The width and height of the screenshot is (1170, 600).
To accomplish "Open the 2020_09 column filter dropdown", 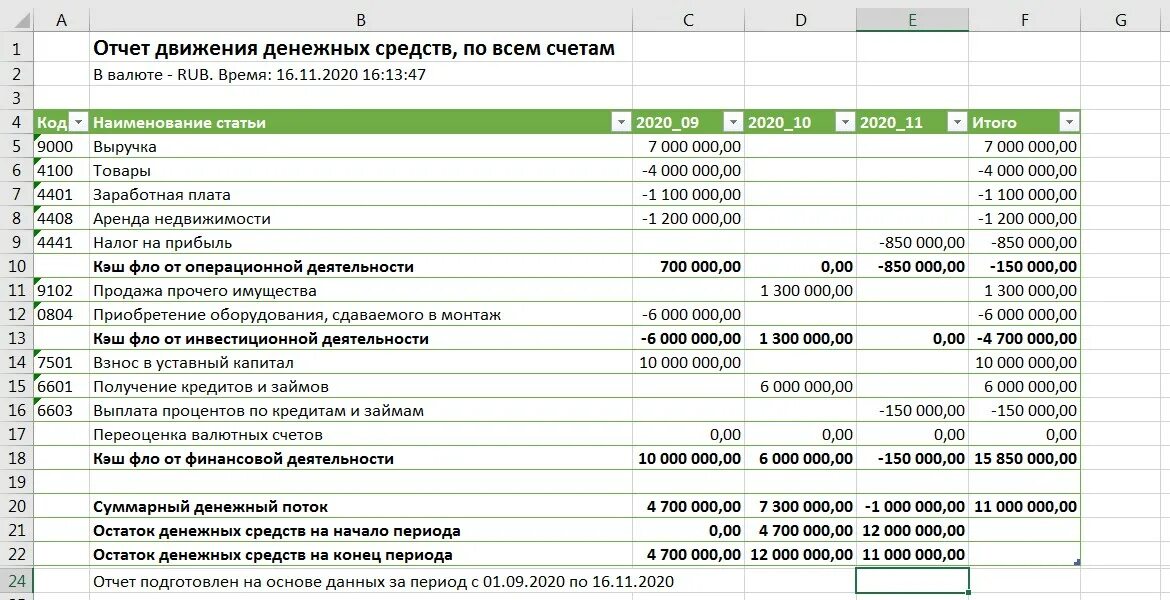I will pos(734,122).
